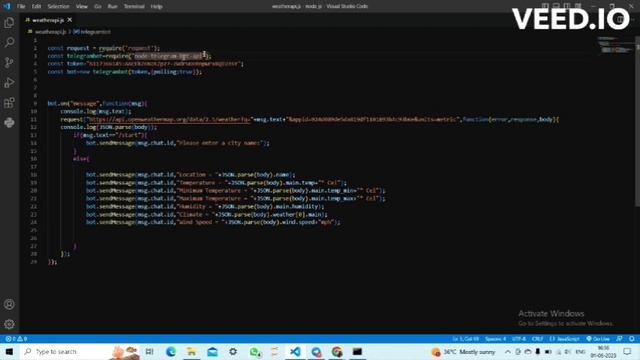This screenshot has width=640, height=360.
Task: Open the Explorer view in the activity bar
Action: coord(9,22)
